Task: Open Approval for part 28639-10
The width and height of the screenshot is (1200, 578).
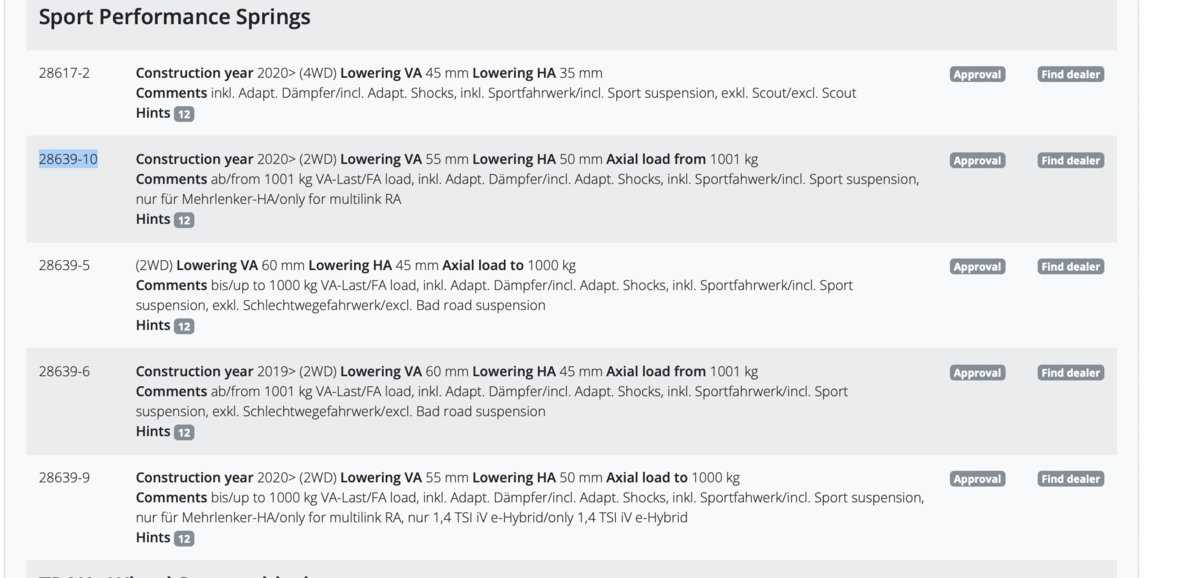Action: (977, 160)
